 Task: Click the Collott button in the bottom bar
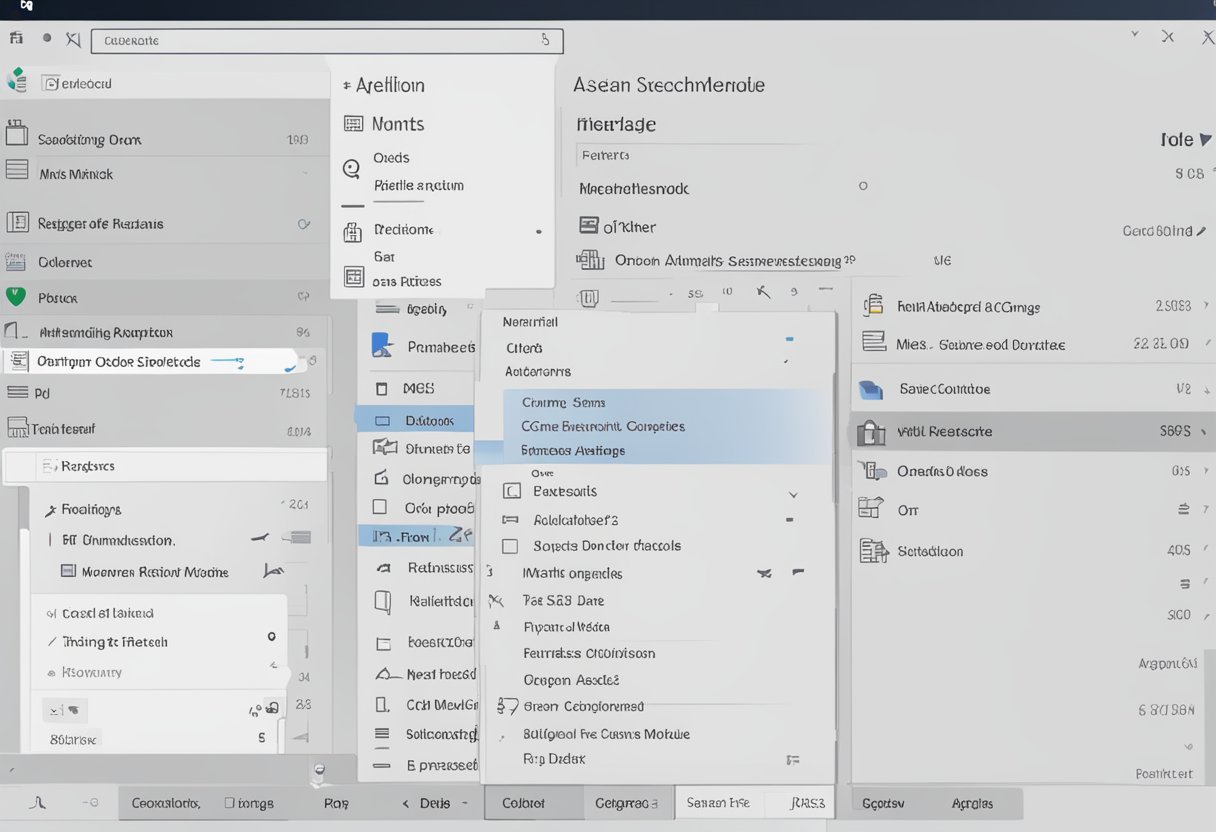[x=531, y=802]
